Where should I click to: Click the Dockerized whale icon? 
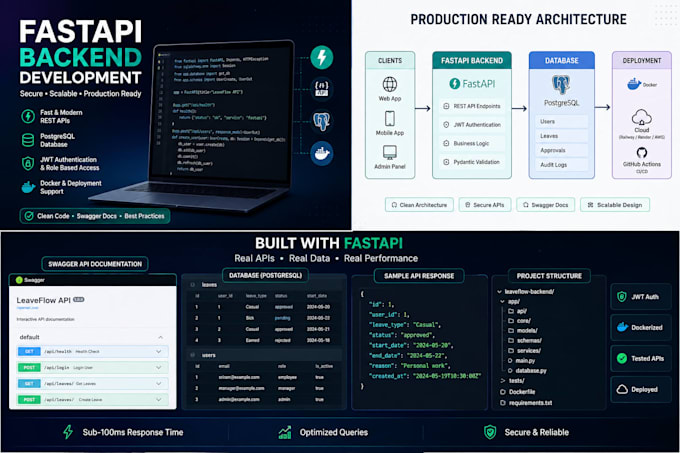[622, 327]
